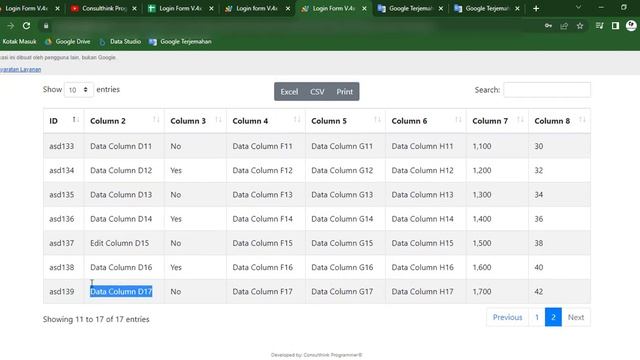Open the Syarat Layanan terms link
The image size is (640, 360).
(x=20, y=69)
